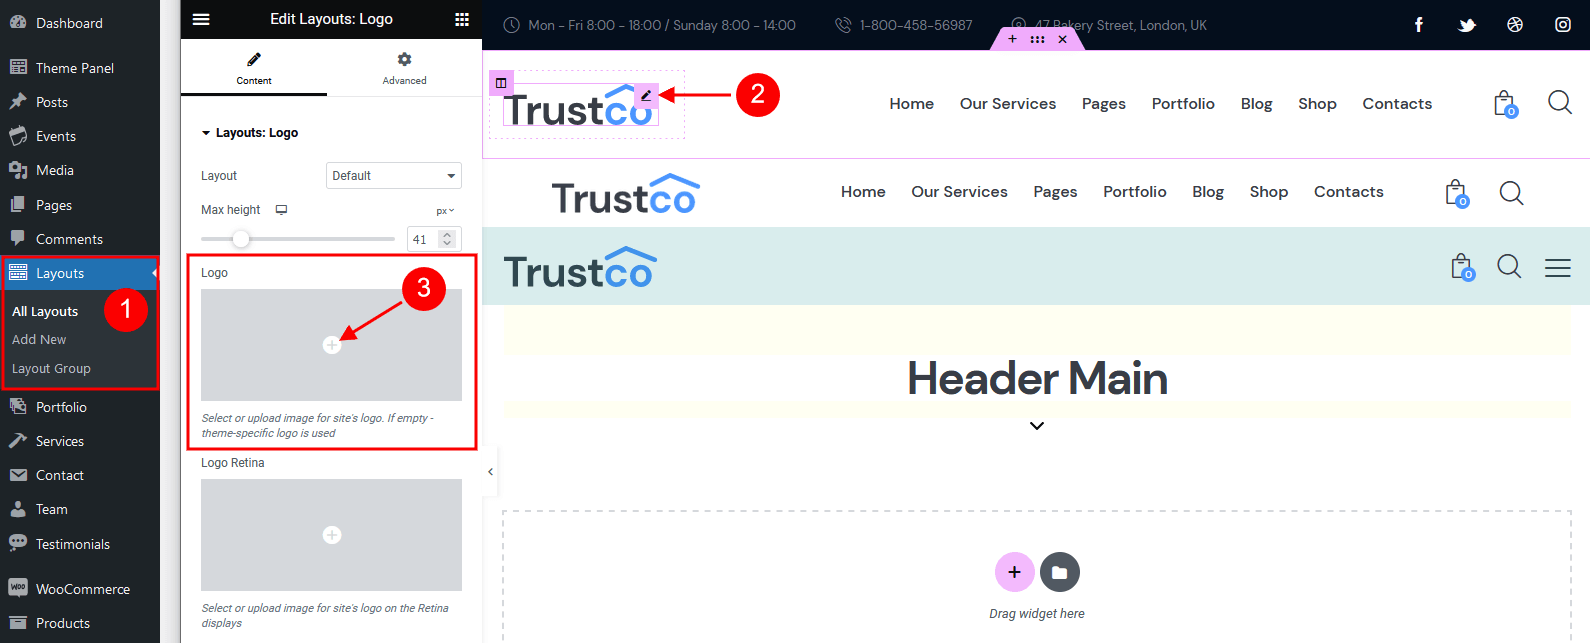The width and height of the screenshot is (1590, 643).
Task: Toggle responsive device icon for Max height
Action: coord(282,210)
